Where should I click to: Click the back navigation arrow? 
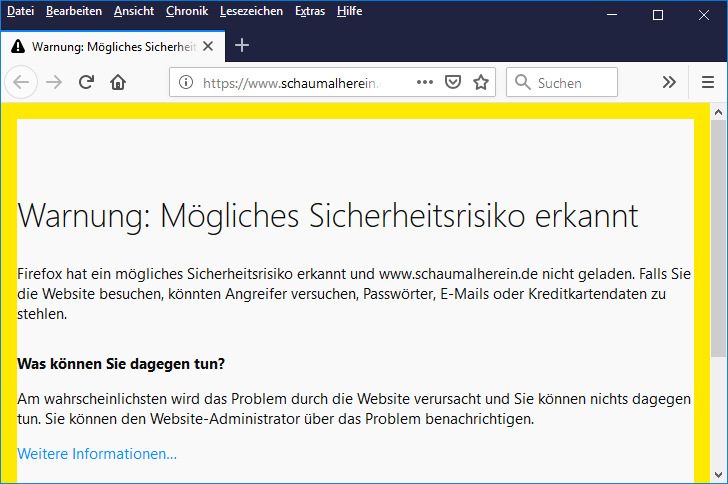pyautogui.click(x=22, y=83)
